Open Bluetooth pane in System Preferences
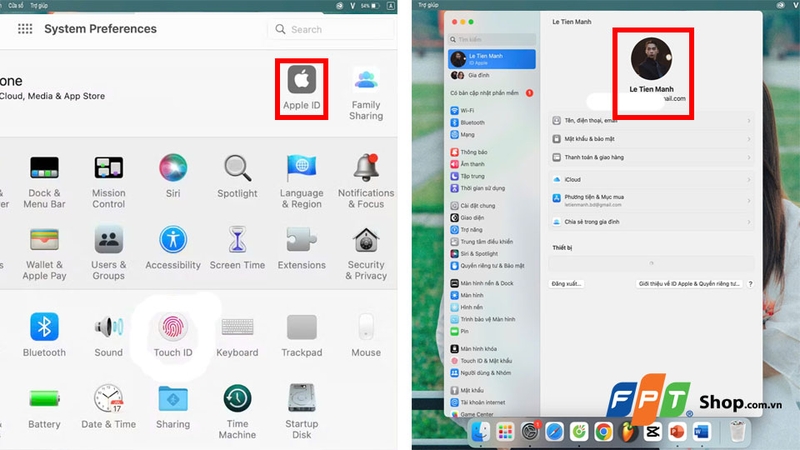The height and width of the screenshot is (450, 800). tap(44, 335)
